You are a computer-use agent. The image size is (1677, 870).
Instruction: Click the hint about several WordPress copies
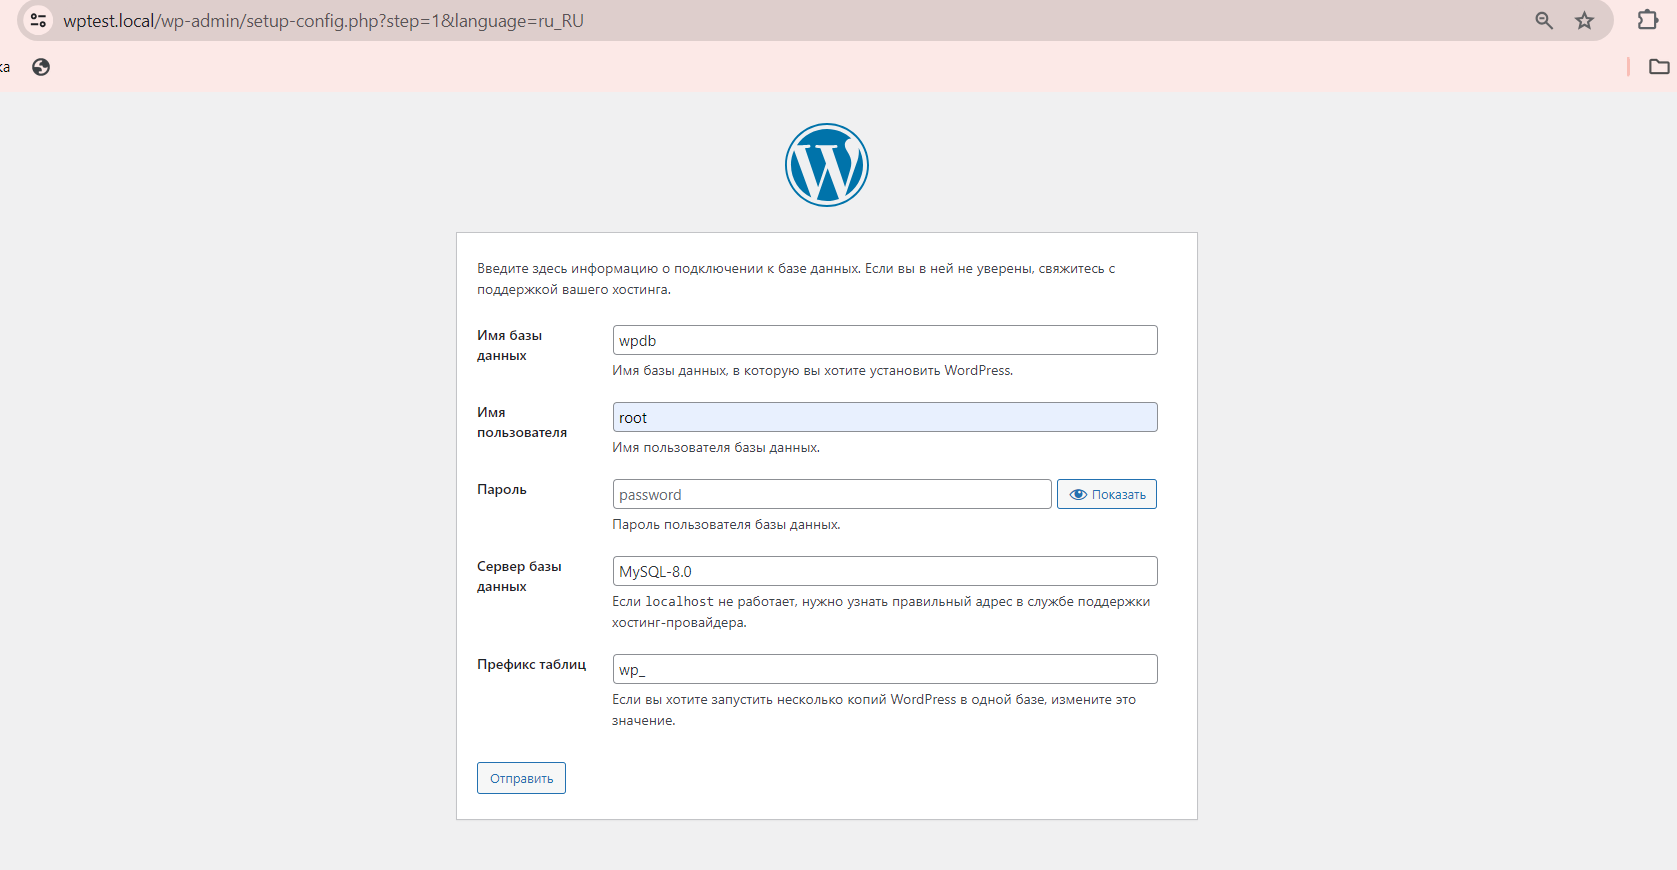click(x=874, y=710)
